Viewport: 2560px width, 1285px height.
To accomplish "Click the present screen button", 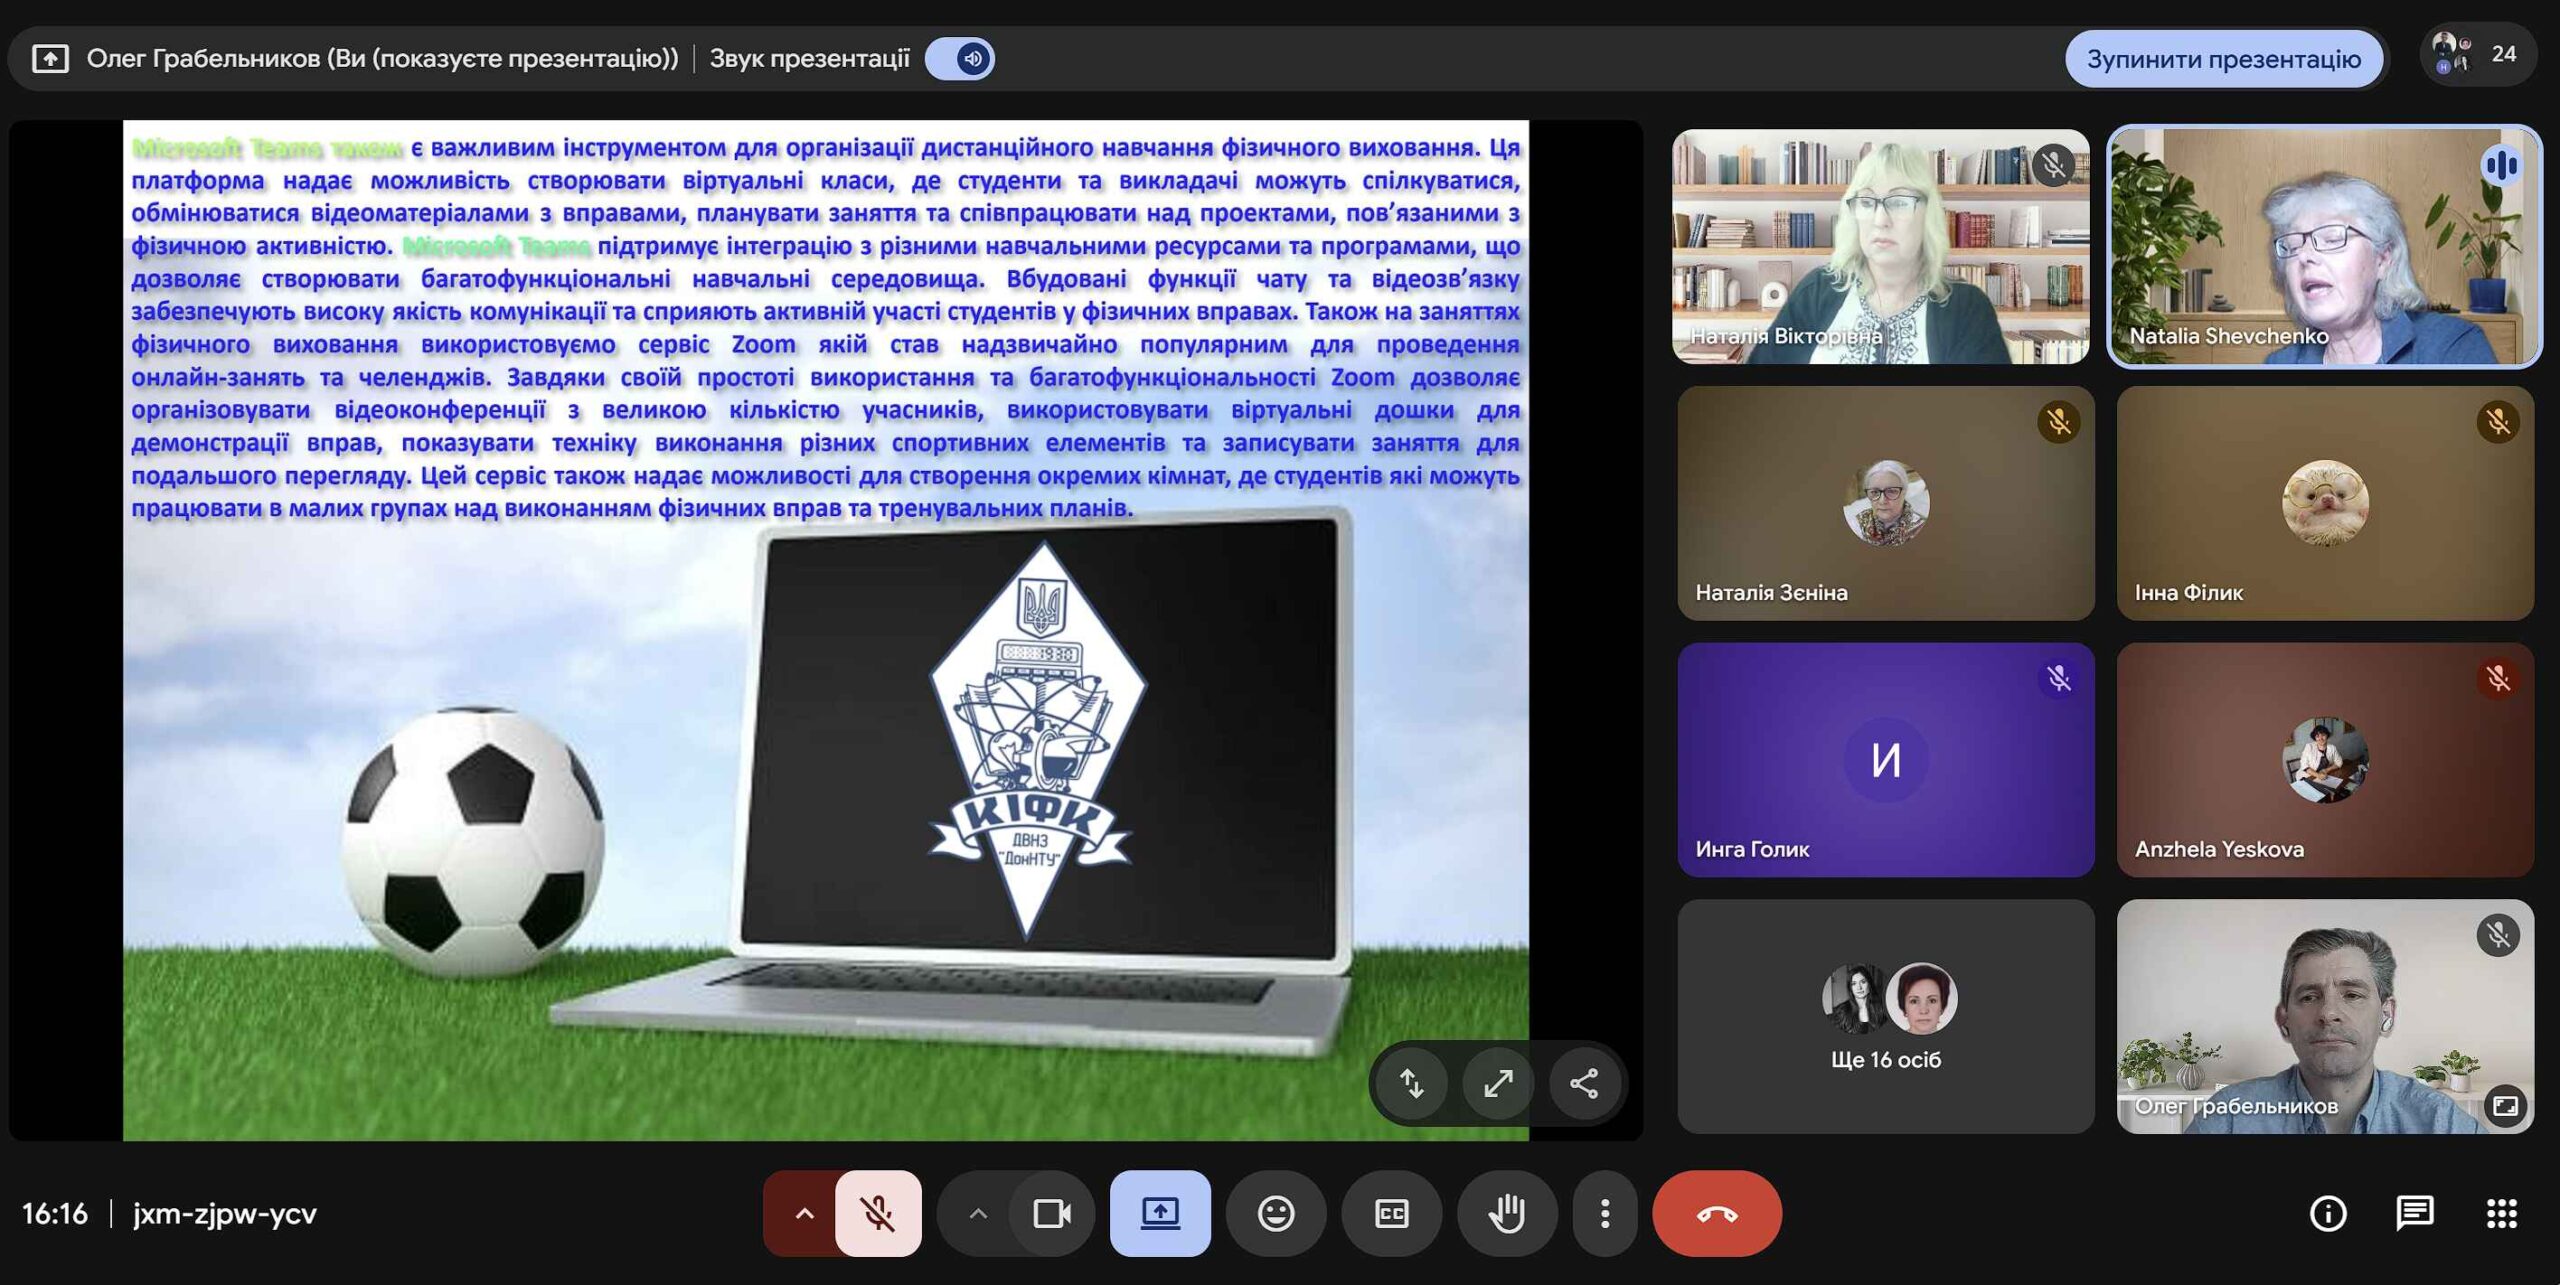I will point(1160,1213).
